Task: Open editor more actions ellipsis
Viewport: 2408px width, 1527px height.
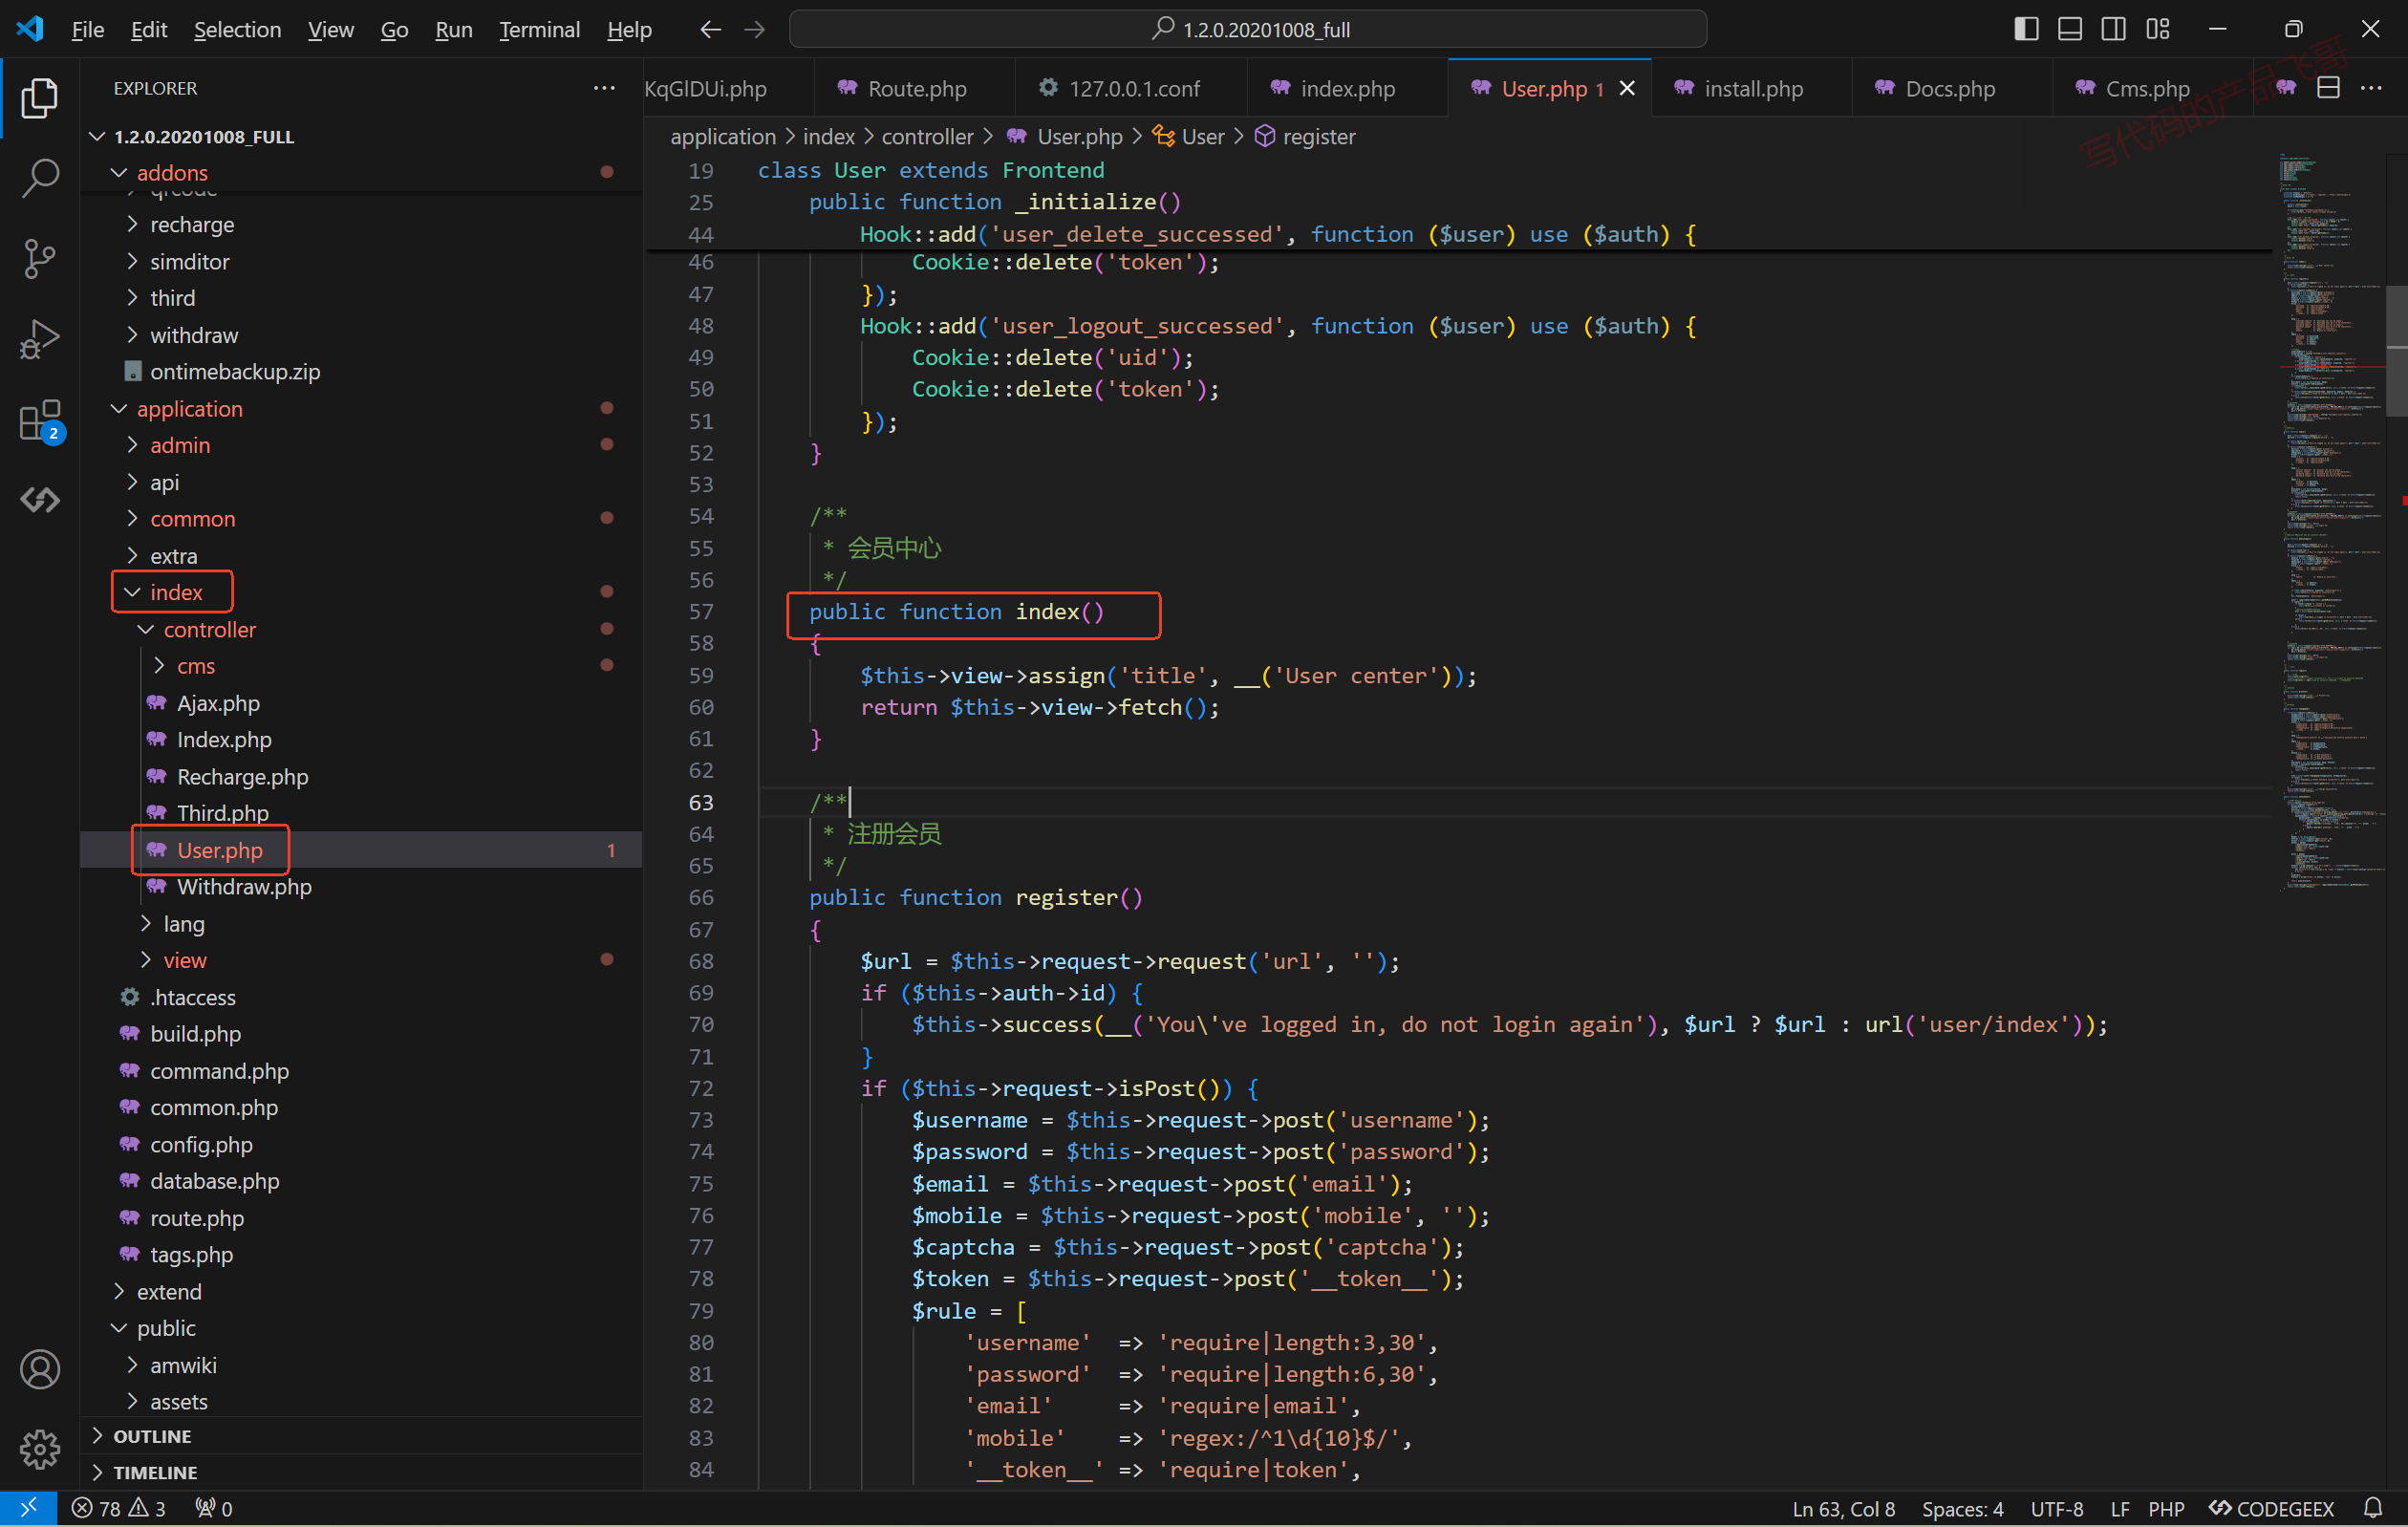Action: [x=2371, y=88]
